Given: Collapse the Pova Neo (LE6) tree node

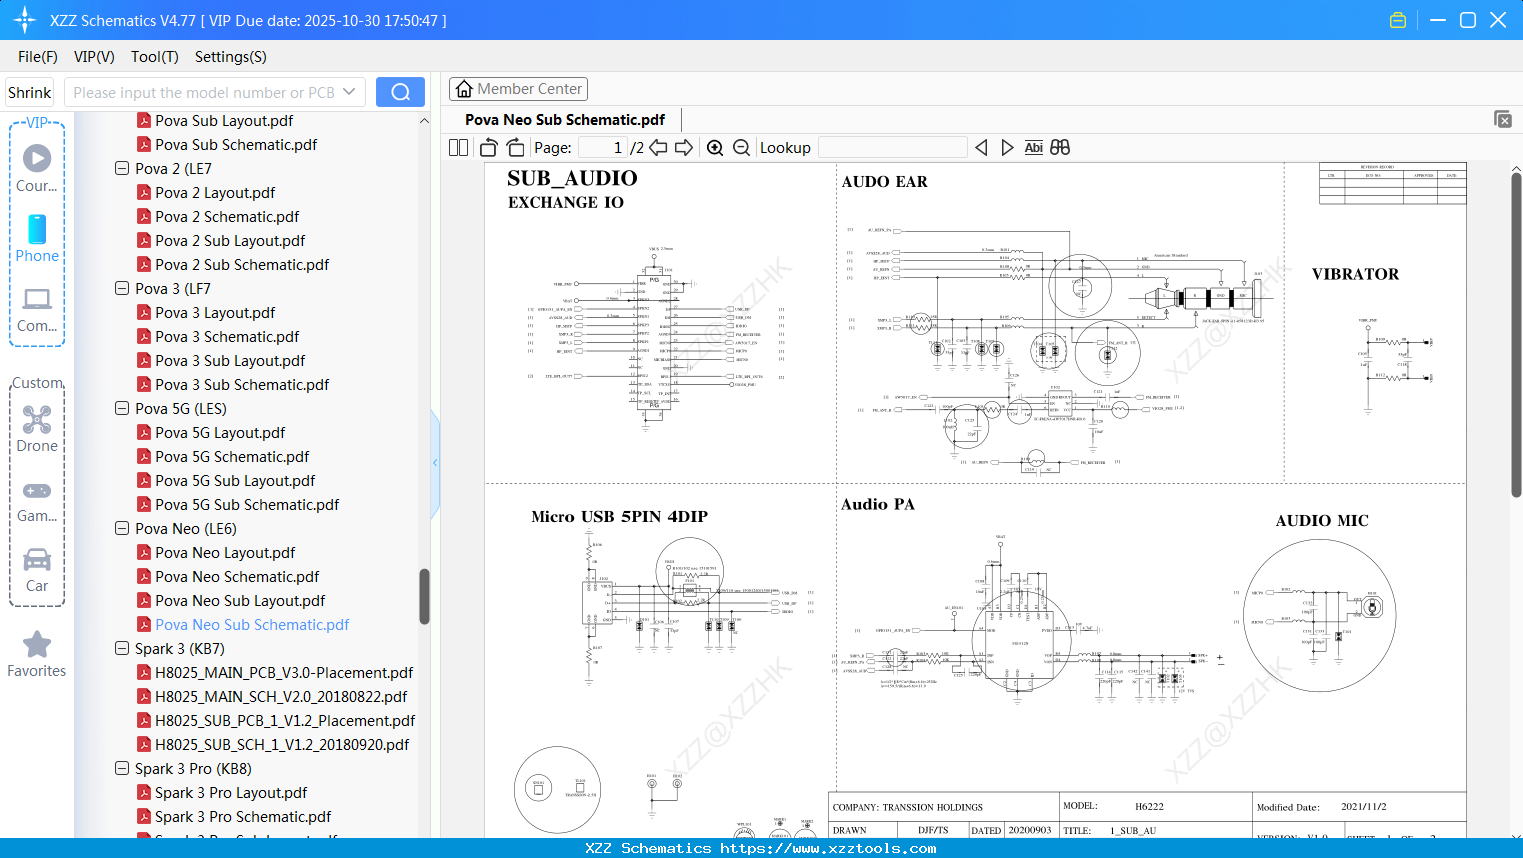Looking at the screenshot, I should coord(121,528).
